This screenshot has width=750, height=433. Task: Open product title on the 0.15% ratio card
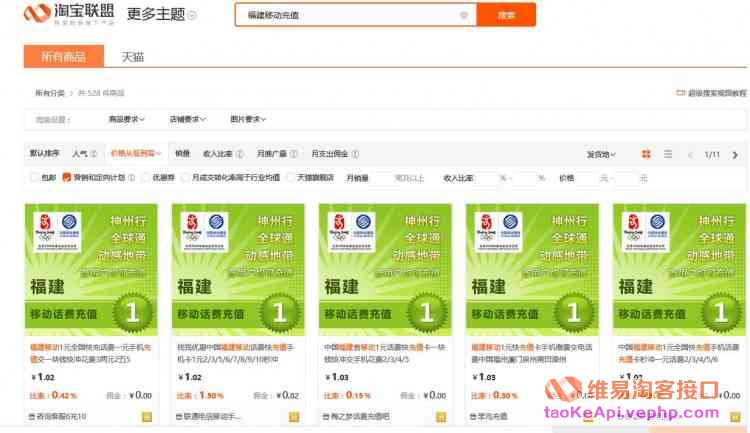[385, 353]
